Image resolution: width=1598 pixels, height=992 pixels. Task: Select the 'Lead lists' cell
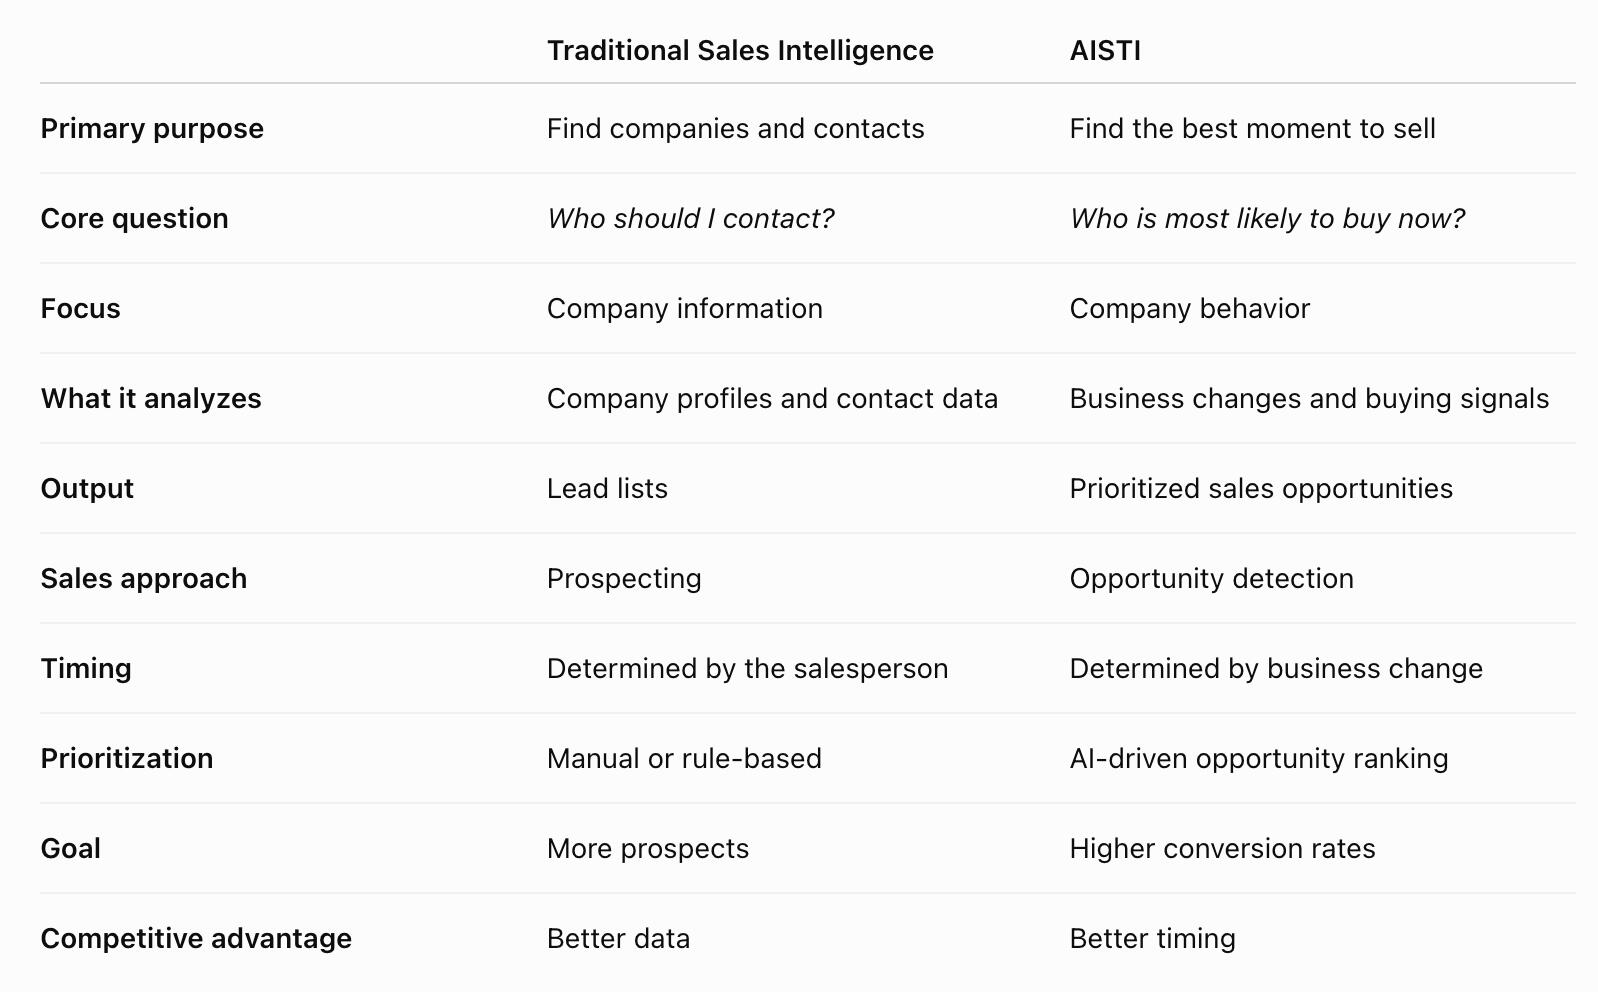(x=607, y=489)
